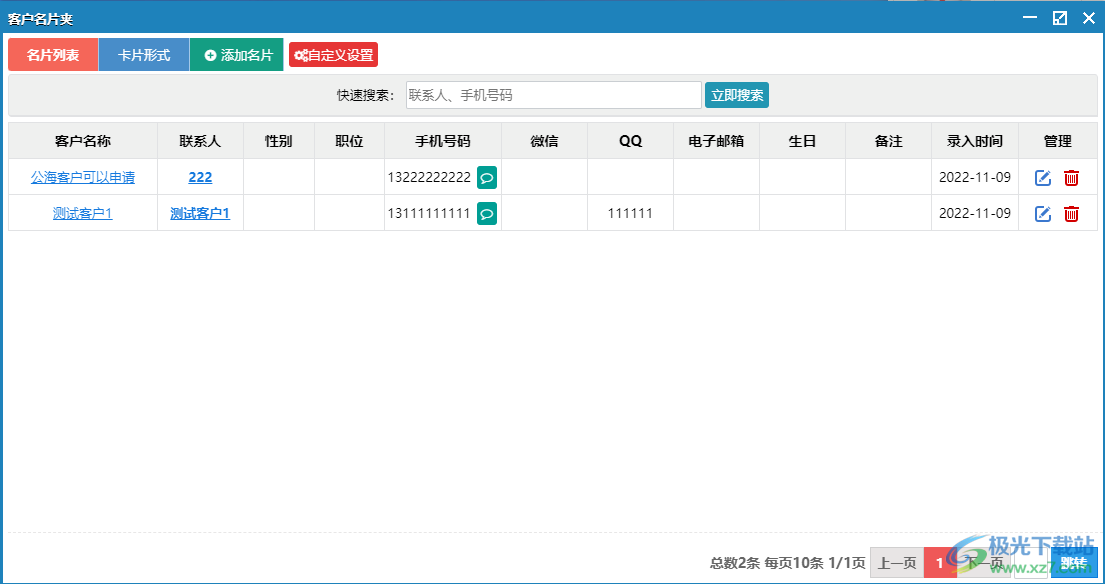Focus the 快速搜索 input field
The width and height of the screenshot is (1105, 584).
553,95
